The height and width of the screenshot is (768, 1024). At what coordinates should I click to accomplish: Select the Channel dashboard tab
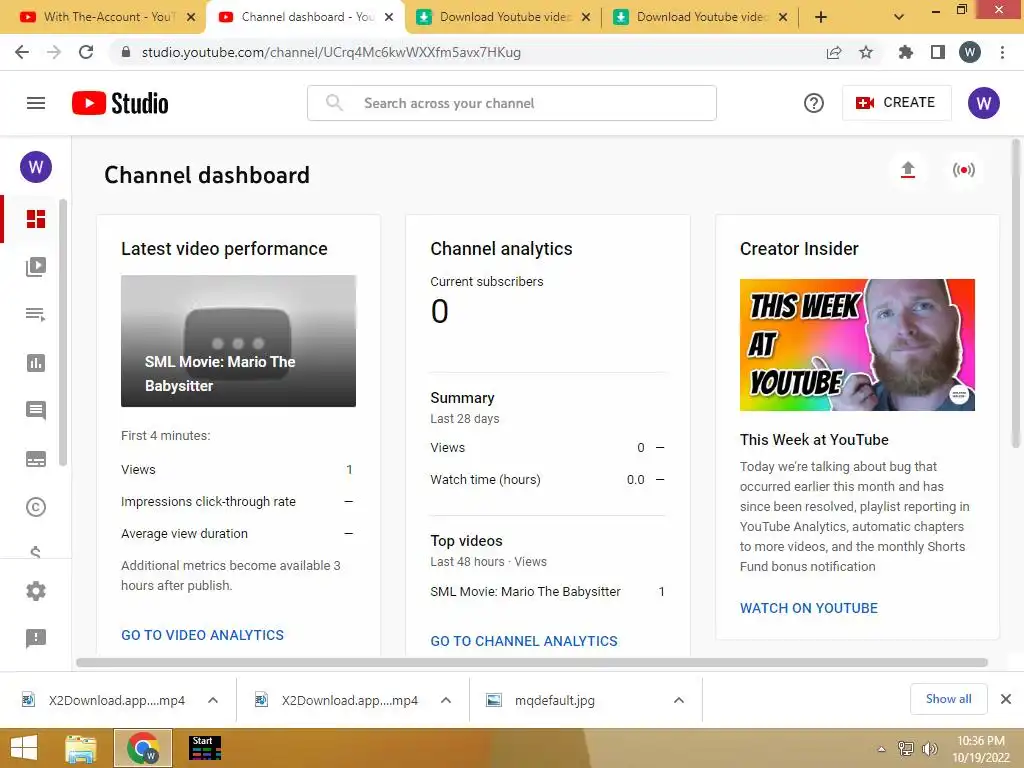click(306, 17)
